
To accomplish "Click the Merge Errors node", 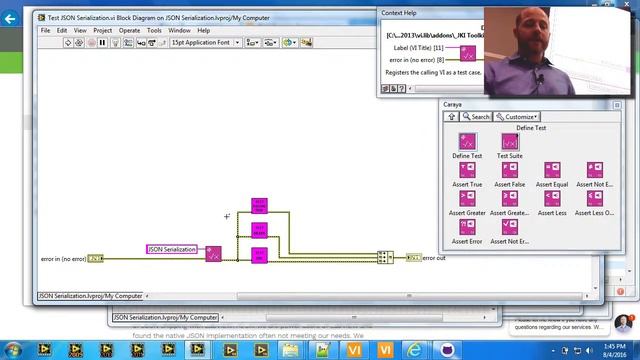I will click(385, 257).
